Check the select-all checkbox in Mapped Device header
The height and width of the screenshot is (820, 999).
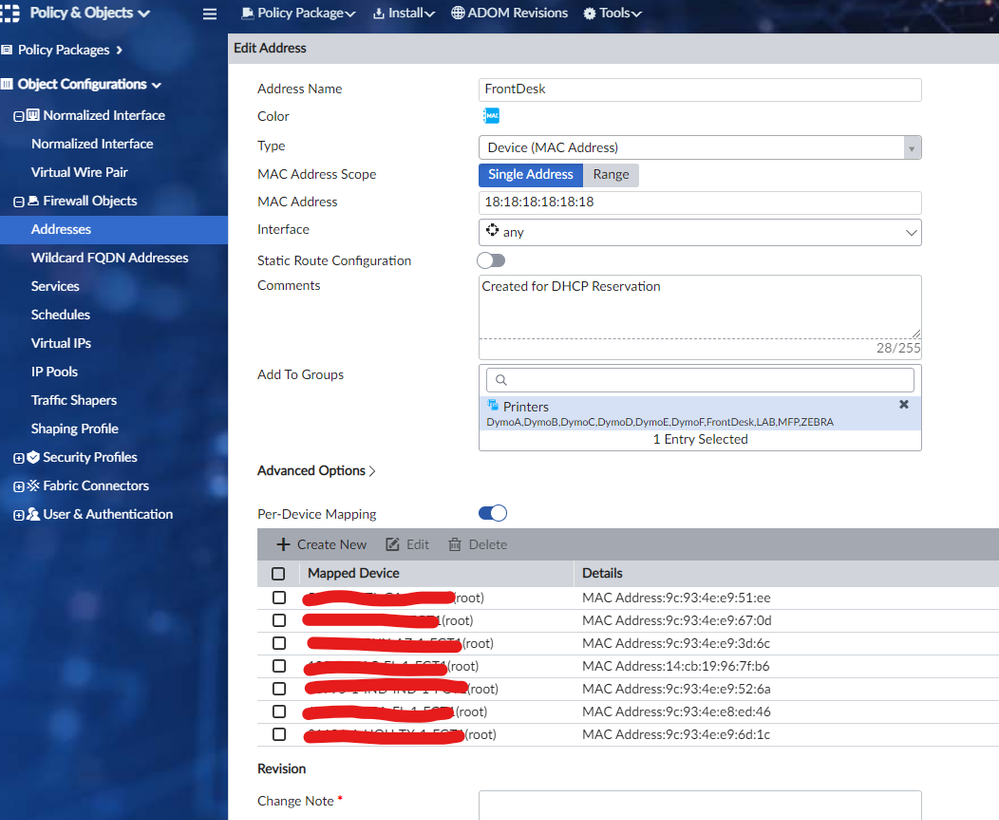click(x=278, y=574)
